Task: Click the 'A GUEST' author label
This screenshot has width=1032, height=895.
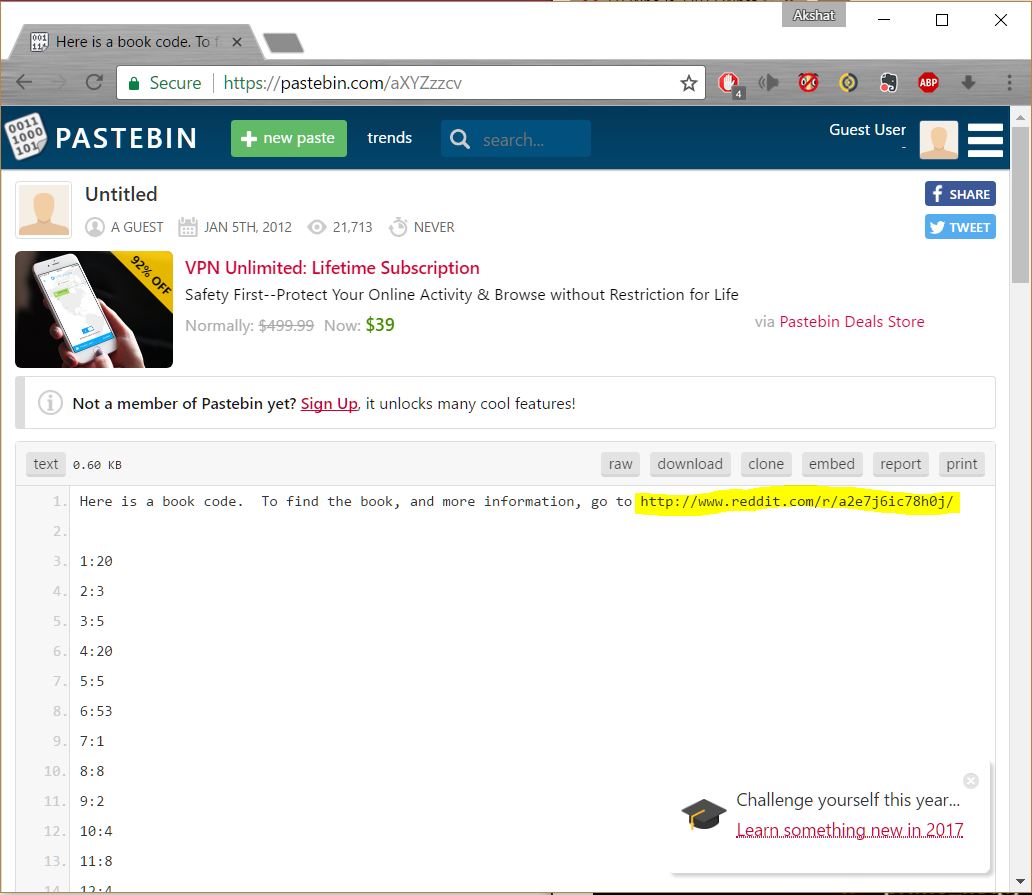Action: (137, 227)
